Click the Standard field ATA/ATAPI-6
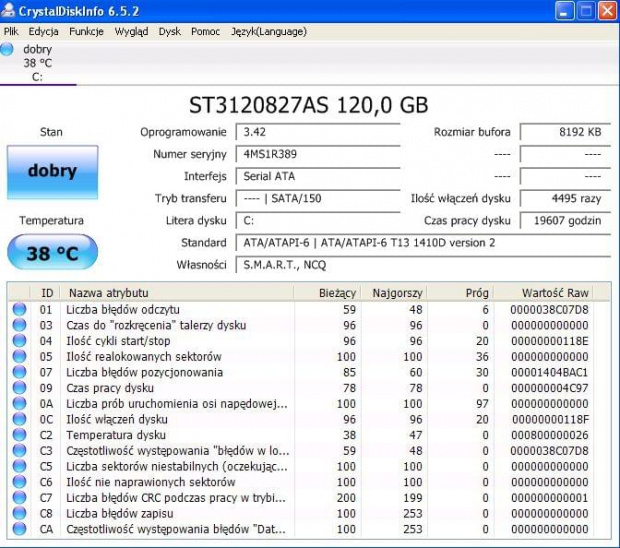 click(x=423, y=243)
